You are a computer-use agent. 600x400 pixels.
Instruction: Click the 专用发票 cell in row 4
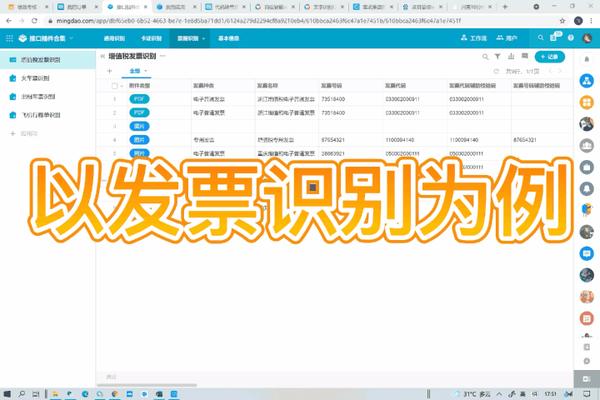coord(223,140)
